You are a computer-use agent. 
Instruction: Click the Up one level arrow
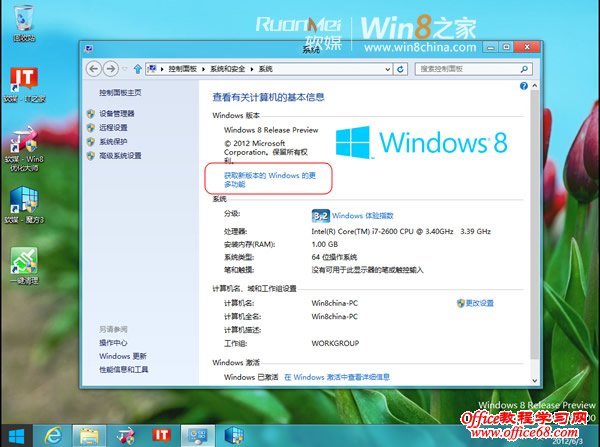pos(137,69)
